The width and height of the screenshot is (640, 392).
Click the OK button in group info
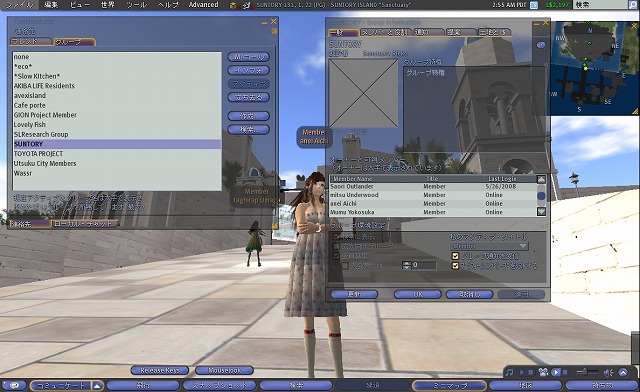click(x=418, y=294)
